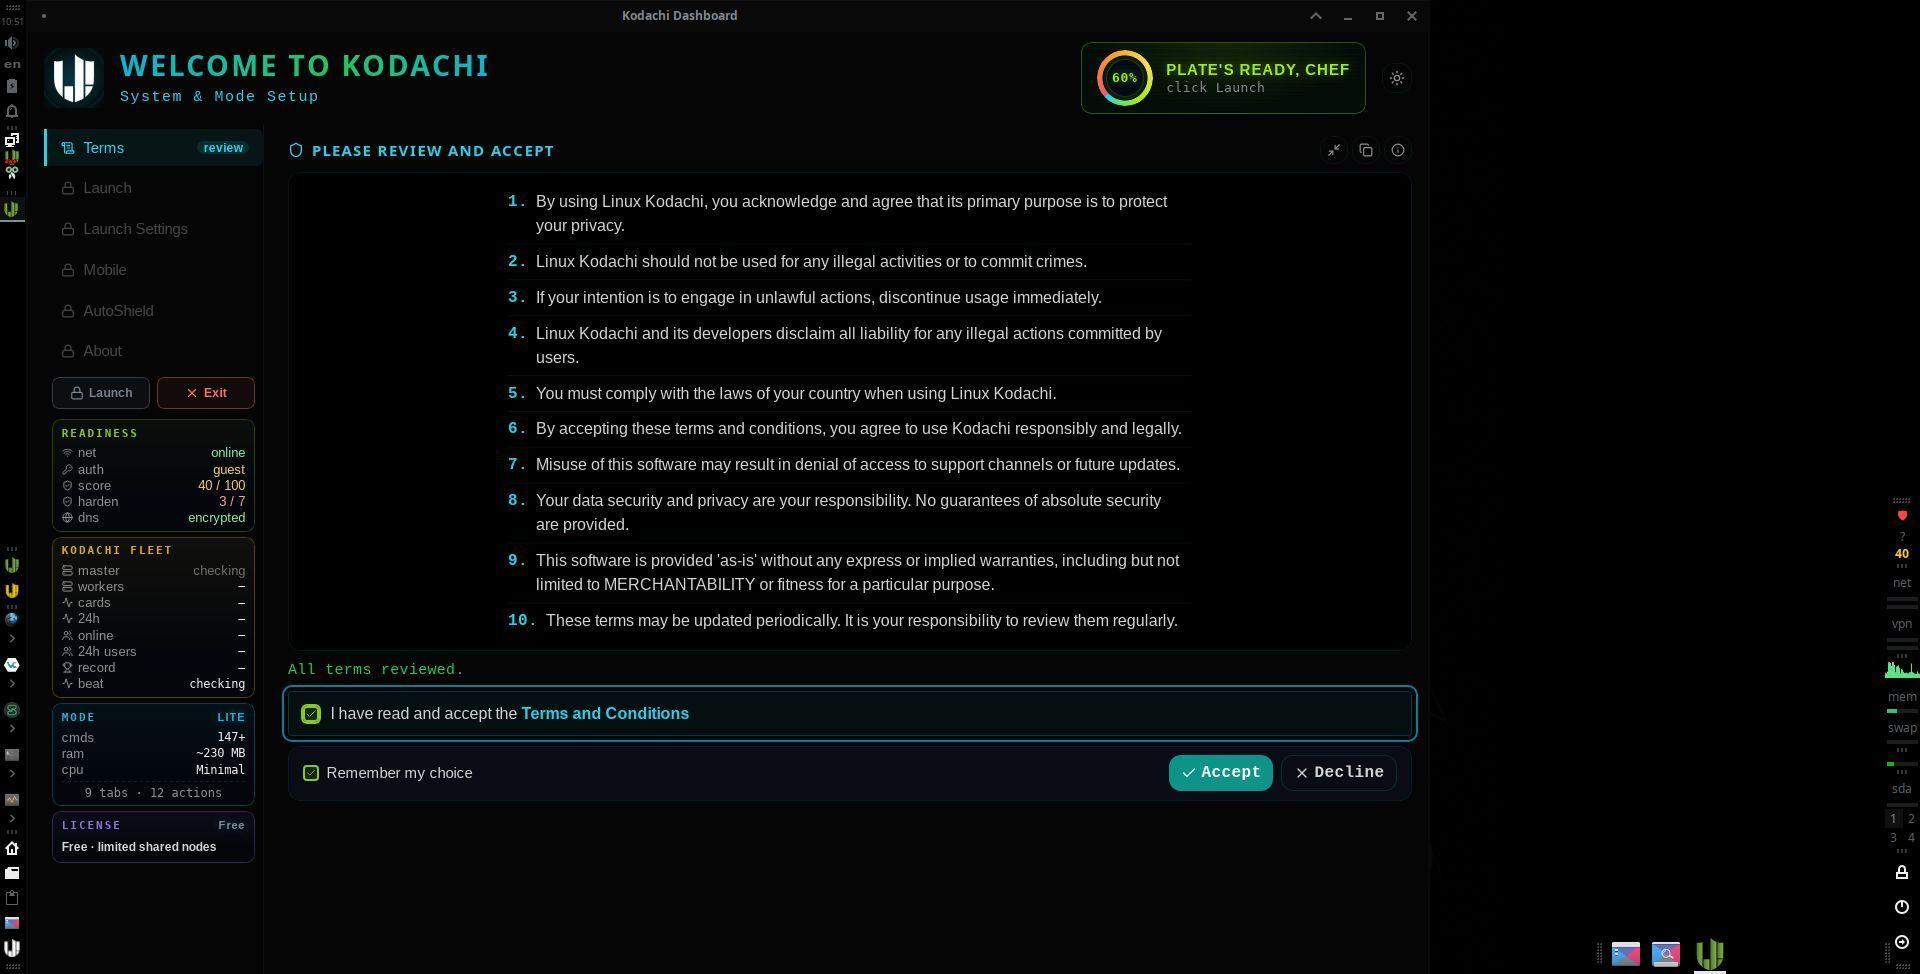Copy terms using the copy icon
This screenshot has height=974, width=1920.
click(1366, 150)
